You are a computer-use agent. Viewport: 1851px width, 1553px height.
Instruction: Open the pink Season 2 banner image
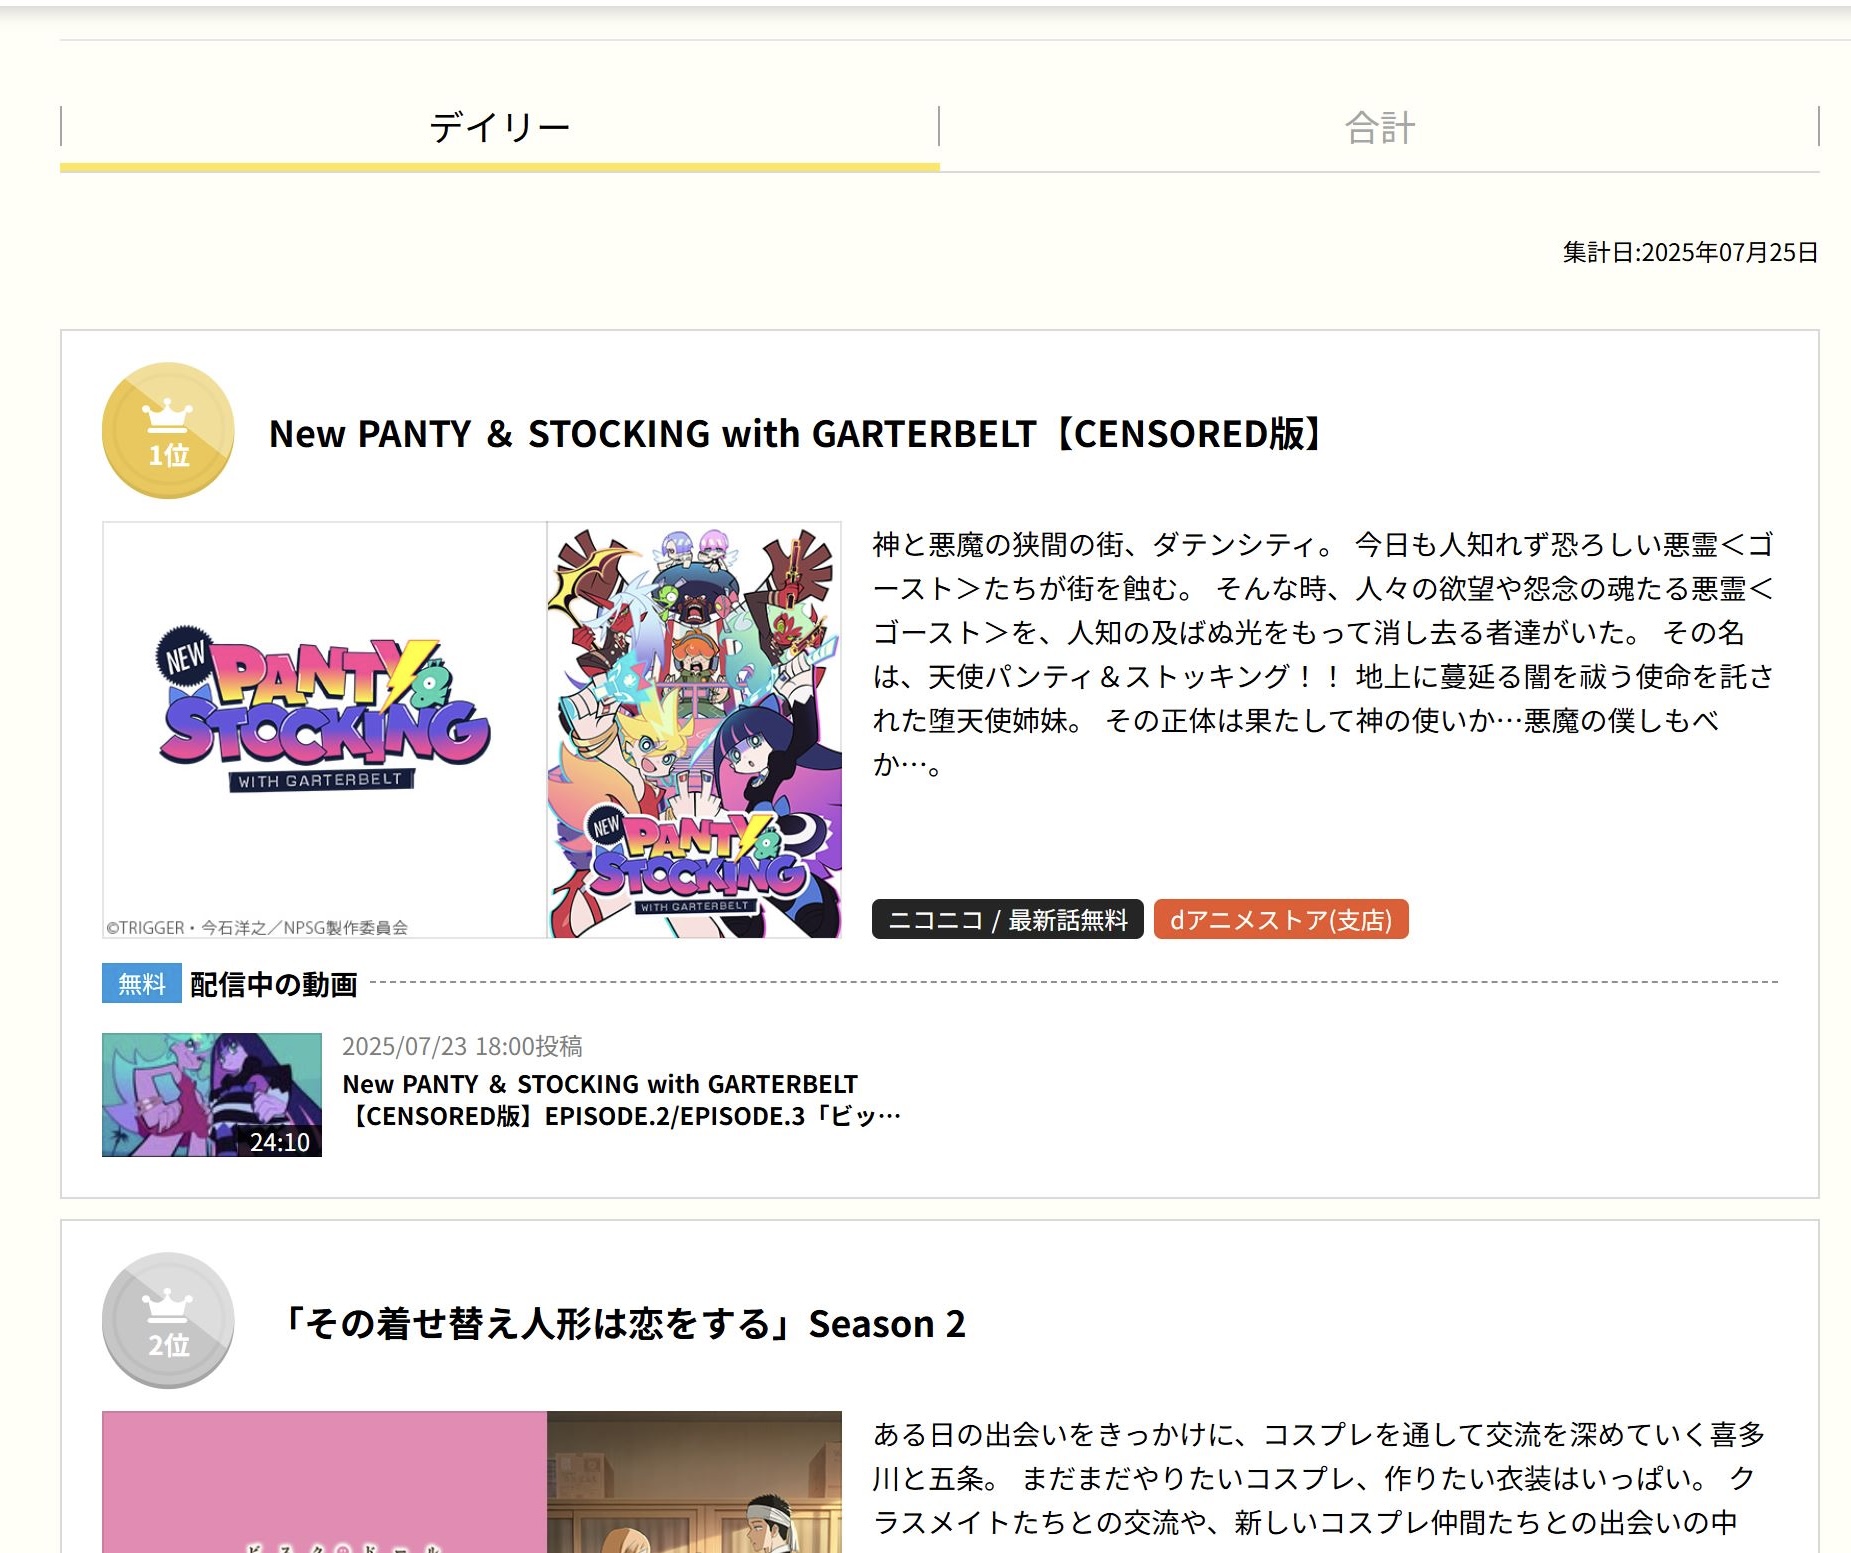pos(325,1482)
